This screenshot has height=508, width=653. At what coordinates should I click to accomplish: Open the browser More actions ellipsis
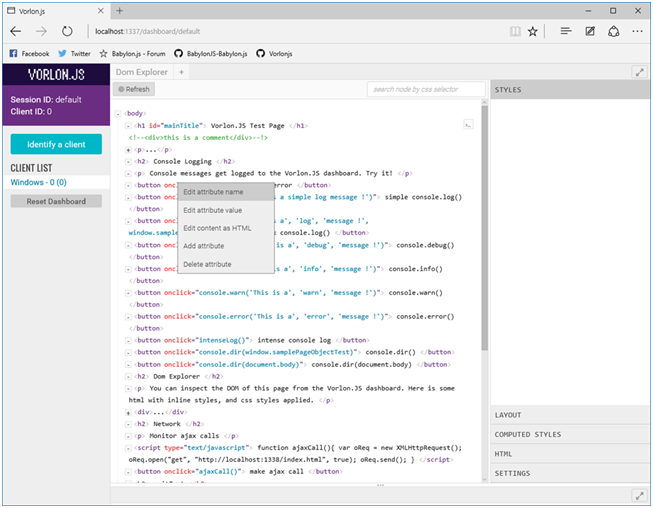(637, 31)
